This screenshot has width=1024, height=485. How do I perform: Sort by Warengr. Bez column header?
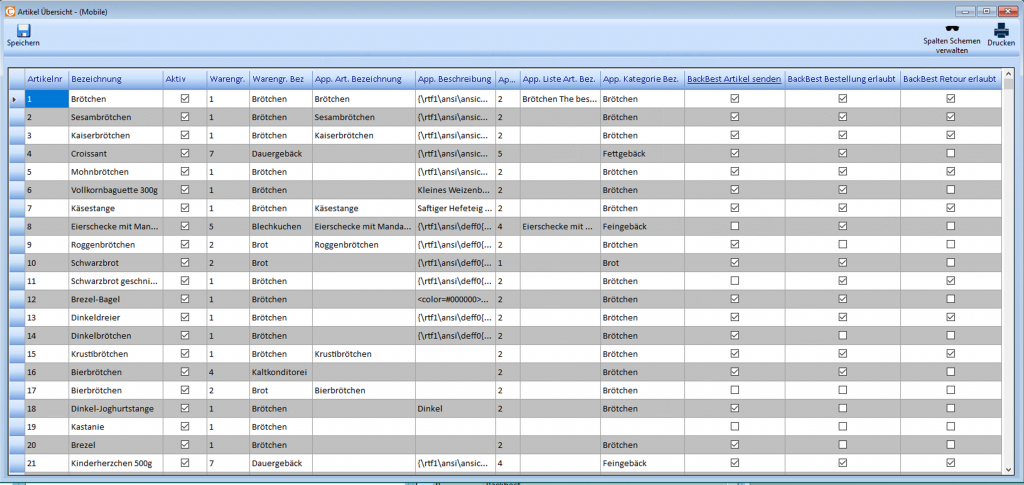(278, 79)
